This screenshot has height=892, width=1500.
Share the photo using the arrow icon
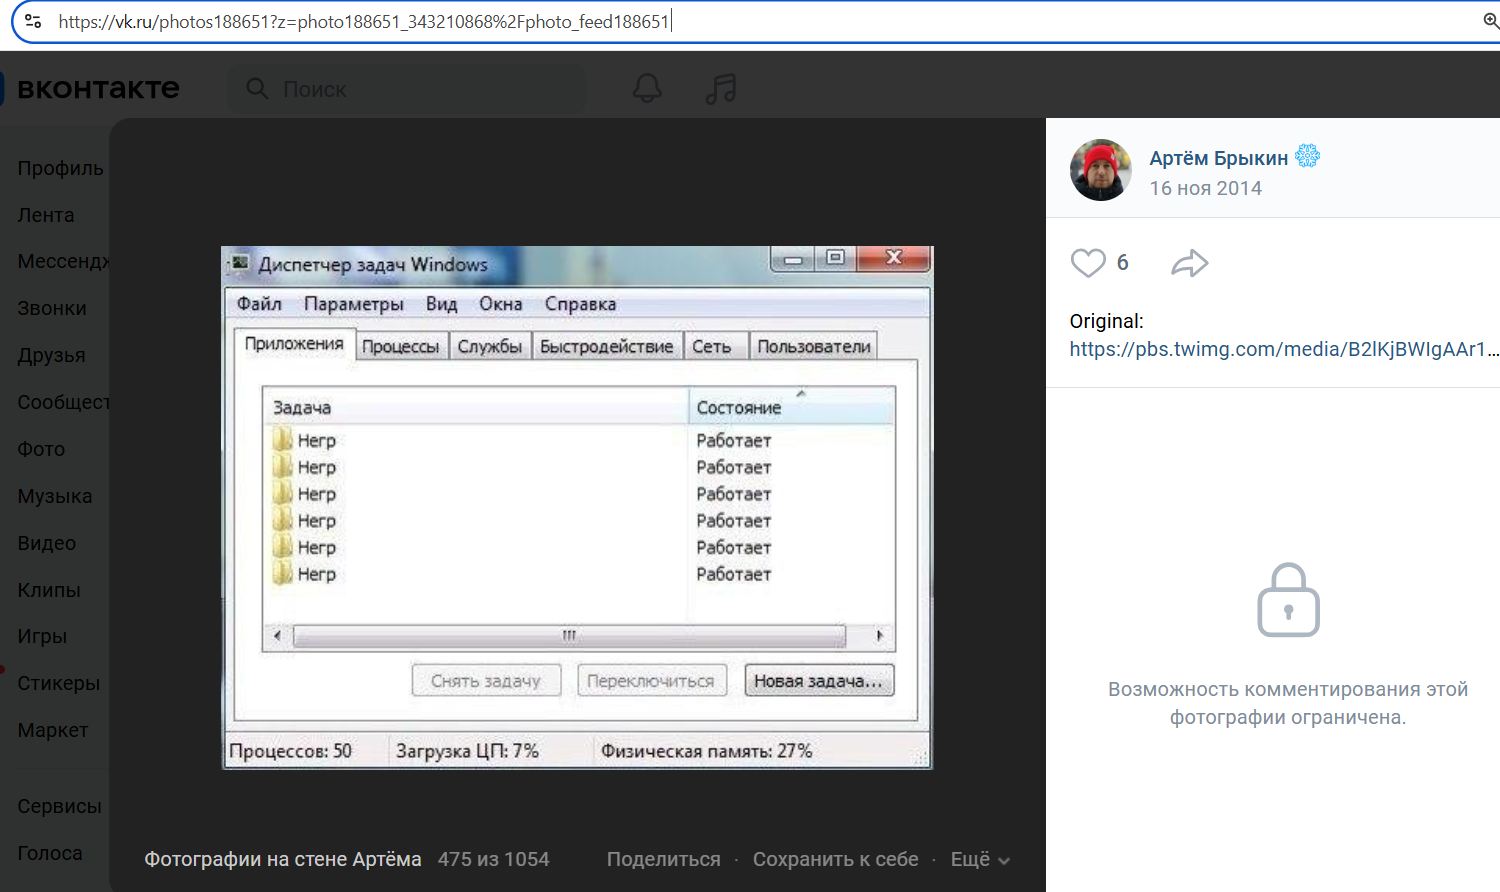[x=1189, y=263]
